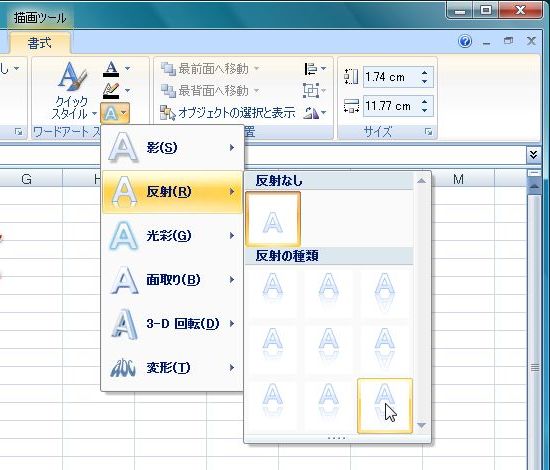The image size is (550, 470).
Task: Open the クイック スタイル WordArt gallery
Action: (x=73, y=90)
